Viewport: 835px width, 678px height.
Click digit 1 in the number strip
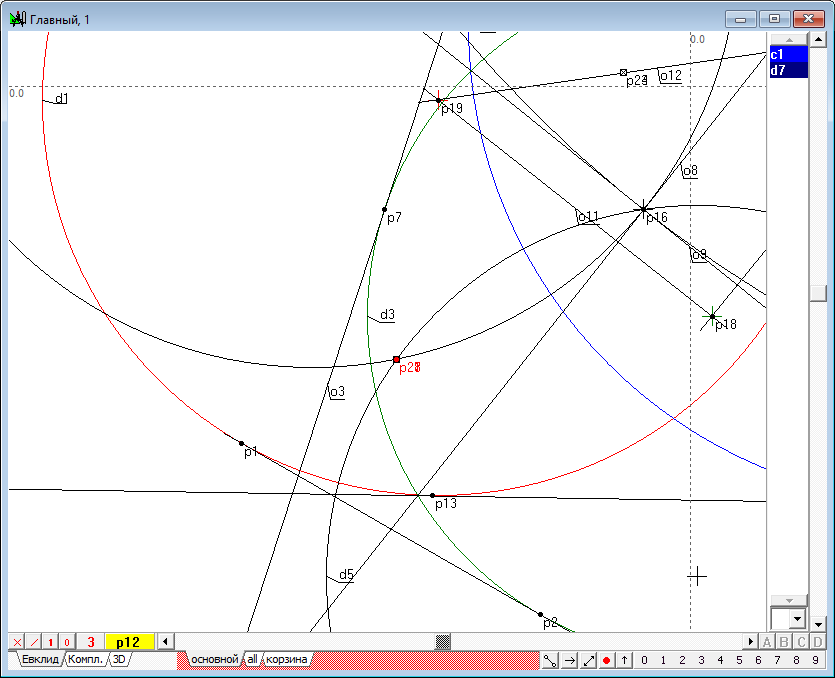coord(663,660)
